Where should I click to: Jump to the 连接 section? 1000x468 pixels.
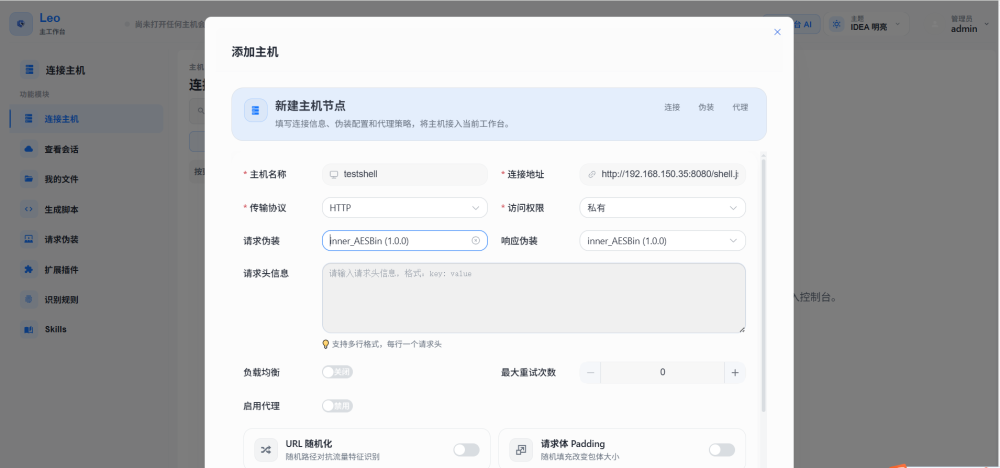[x=672, y=107]
